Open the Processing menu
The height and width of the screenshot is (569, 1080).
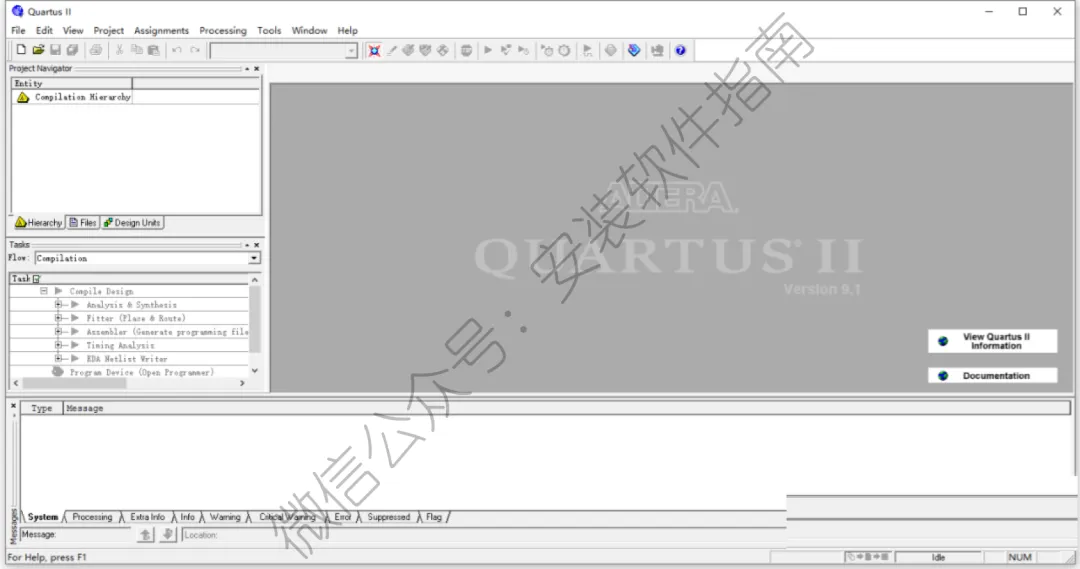(222, 30)
